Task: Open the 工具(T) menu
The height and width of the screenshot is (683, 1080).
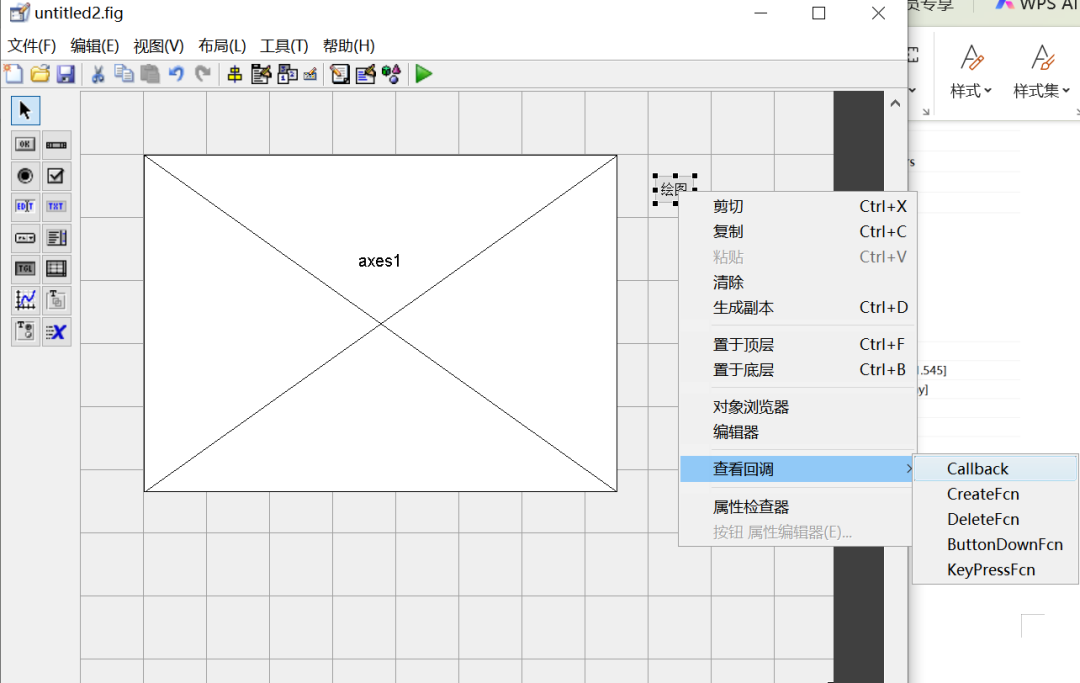Action: 284,46
